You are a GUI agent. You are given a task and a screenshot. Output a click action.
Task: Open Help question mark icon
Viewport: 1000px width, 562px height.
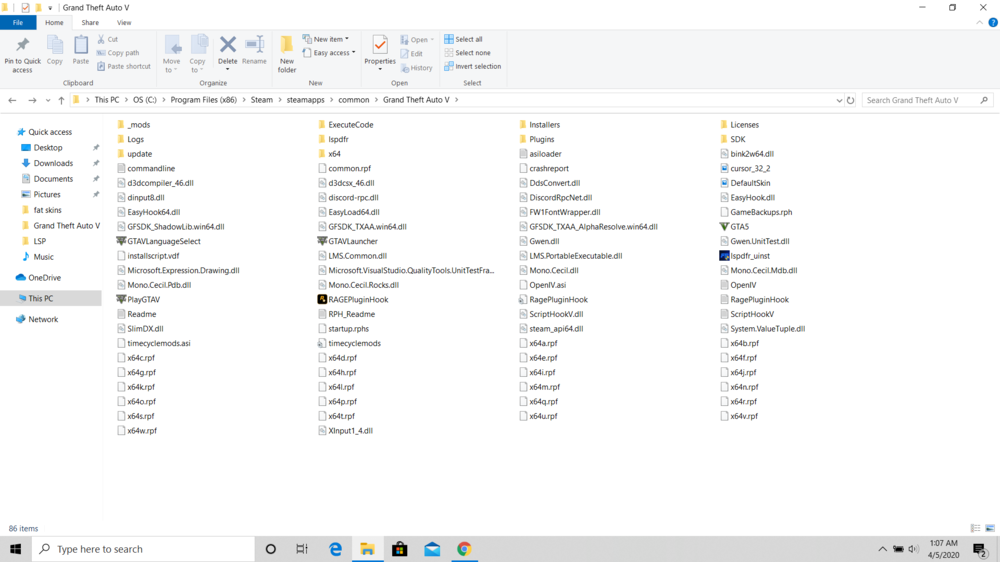coord(993,23)
